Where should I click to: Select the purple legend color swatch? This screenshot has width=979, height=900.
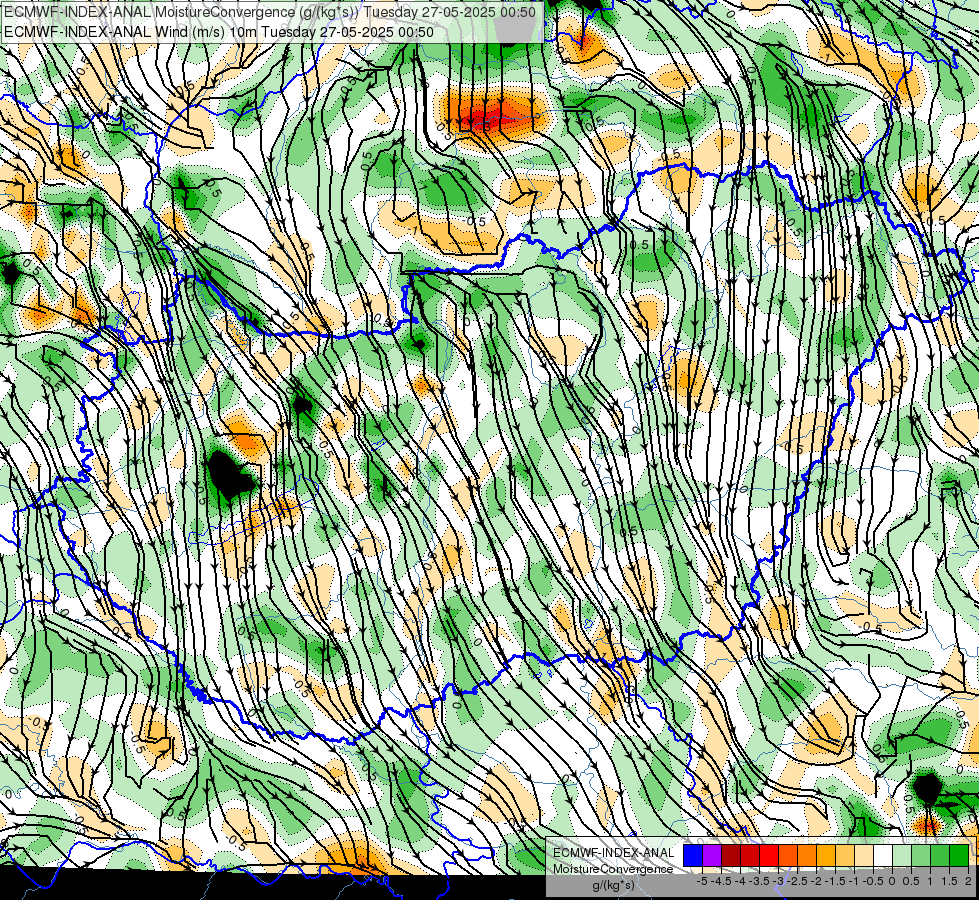[712, 856]
